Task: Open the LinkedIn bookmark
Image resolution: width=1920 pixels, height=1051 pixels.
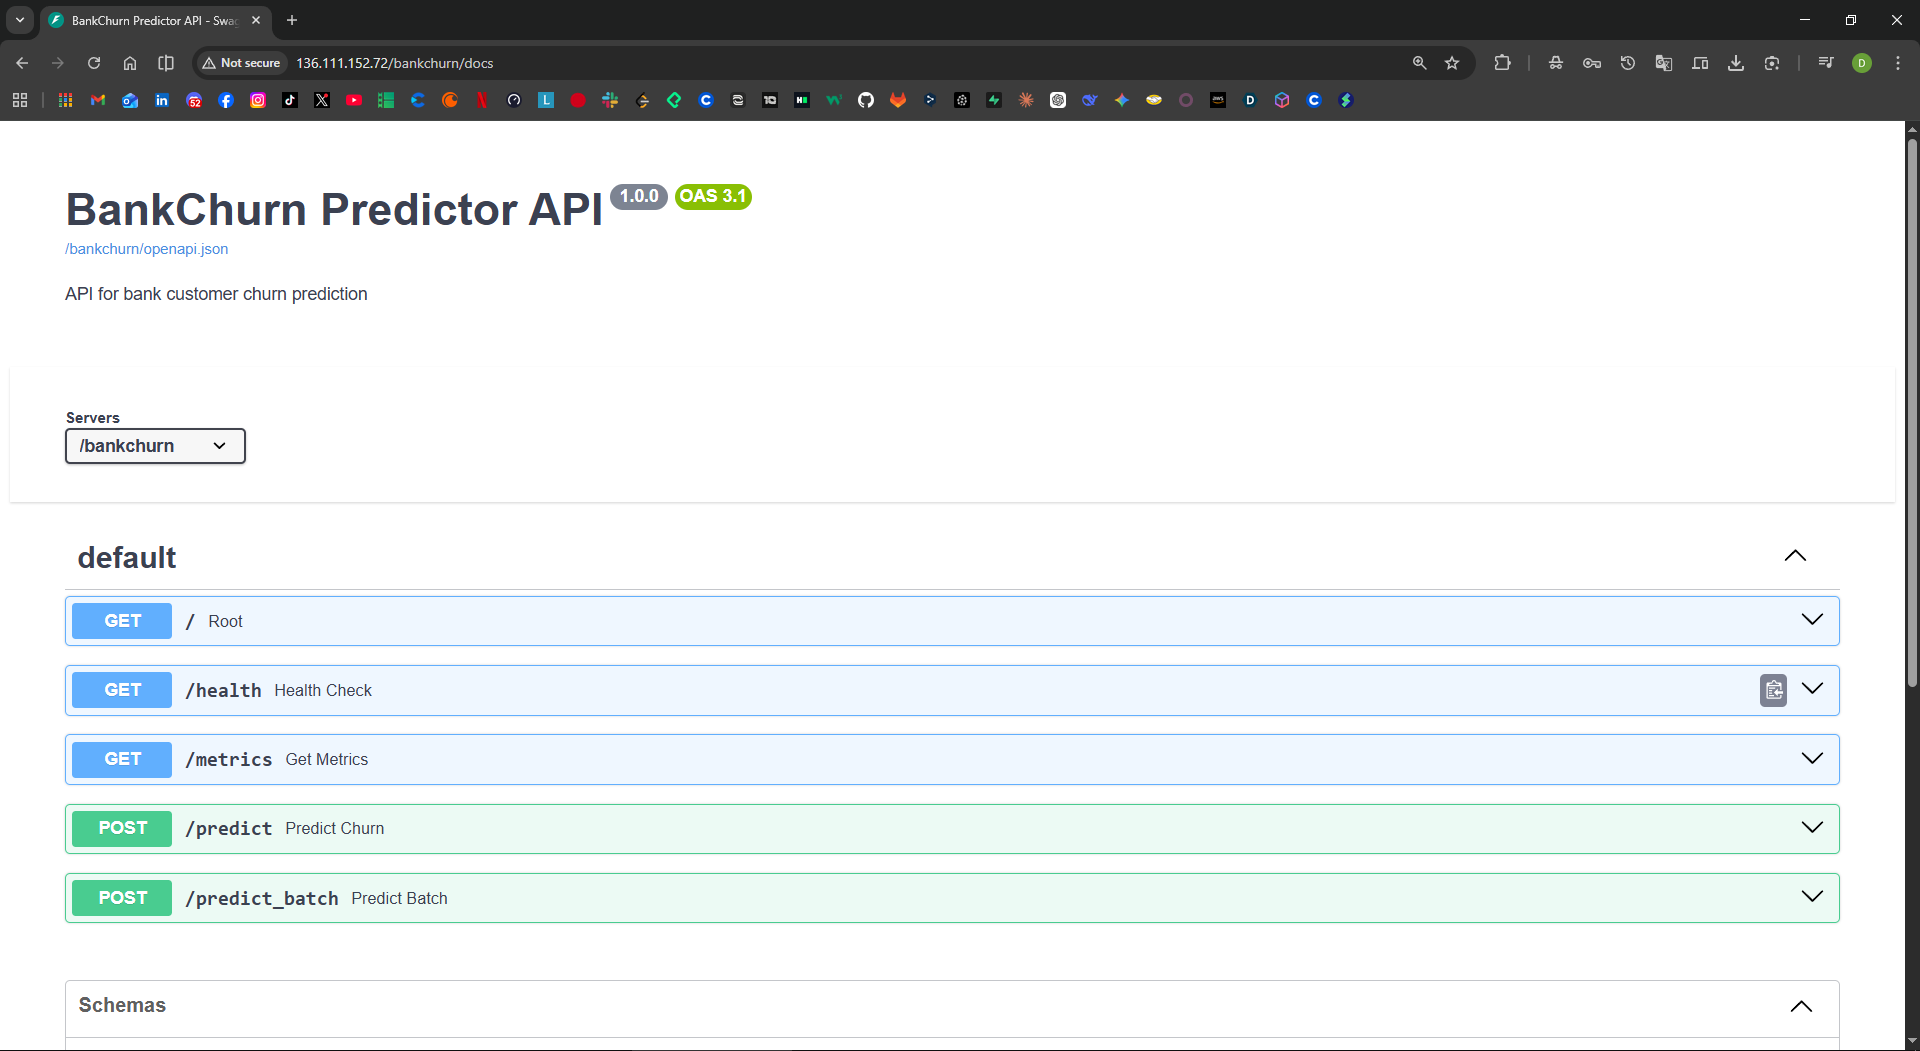Action: click(162, 100)
